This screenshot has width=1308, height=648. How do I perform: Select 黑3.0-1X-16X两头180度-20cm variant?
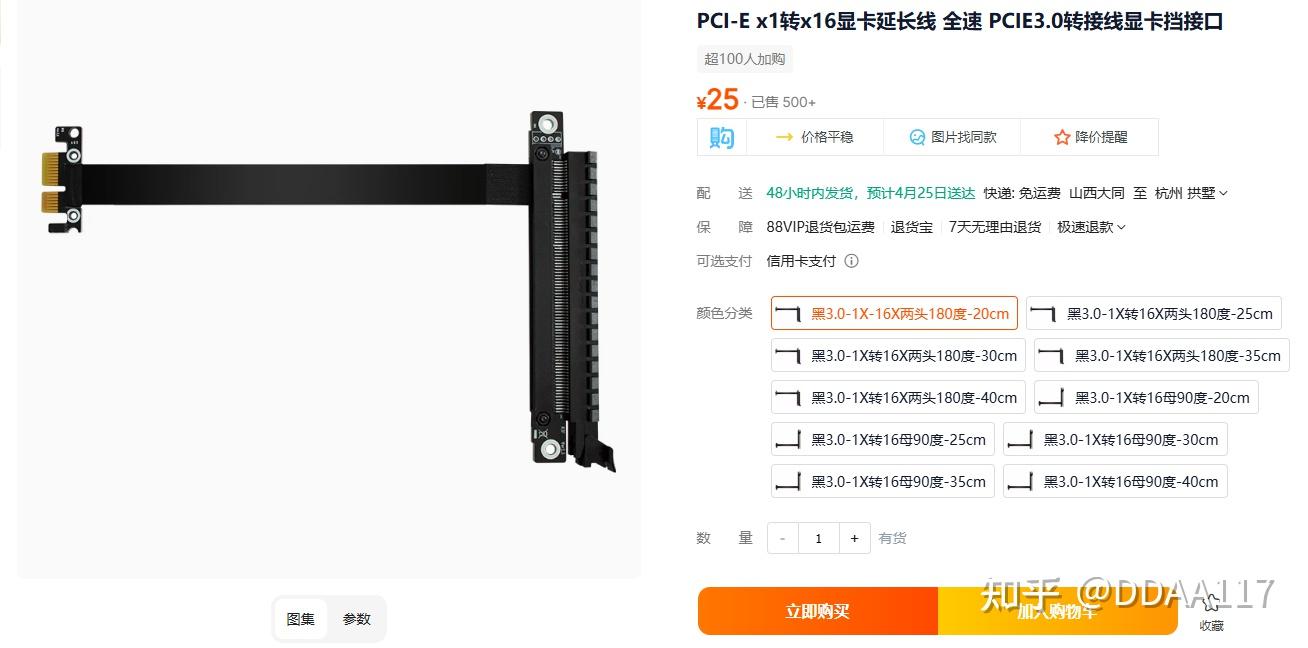pos(894,313)
